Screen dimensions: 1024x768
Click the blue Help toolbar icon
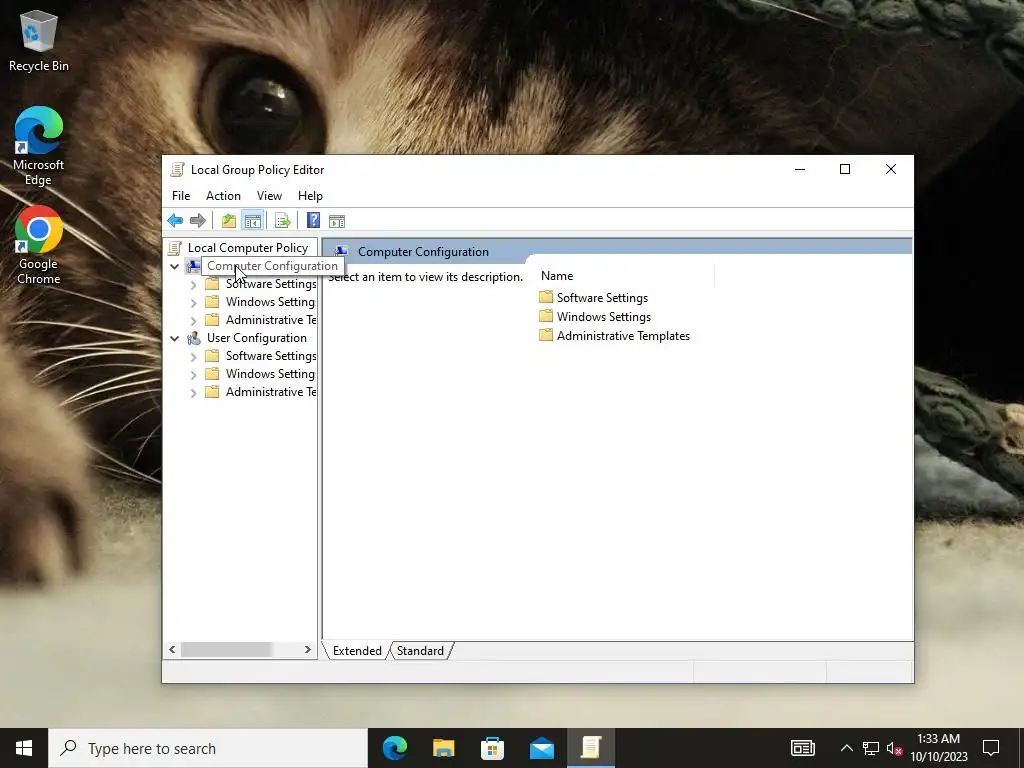point(313,221)
